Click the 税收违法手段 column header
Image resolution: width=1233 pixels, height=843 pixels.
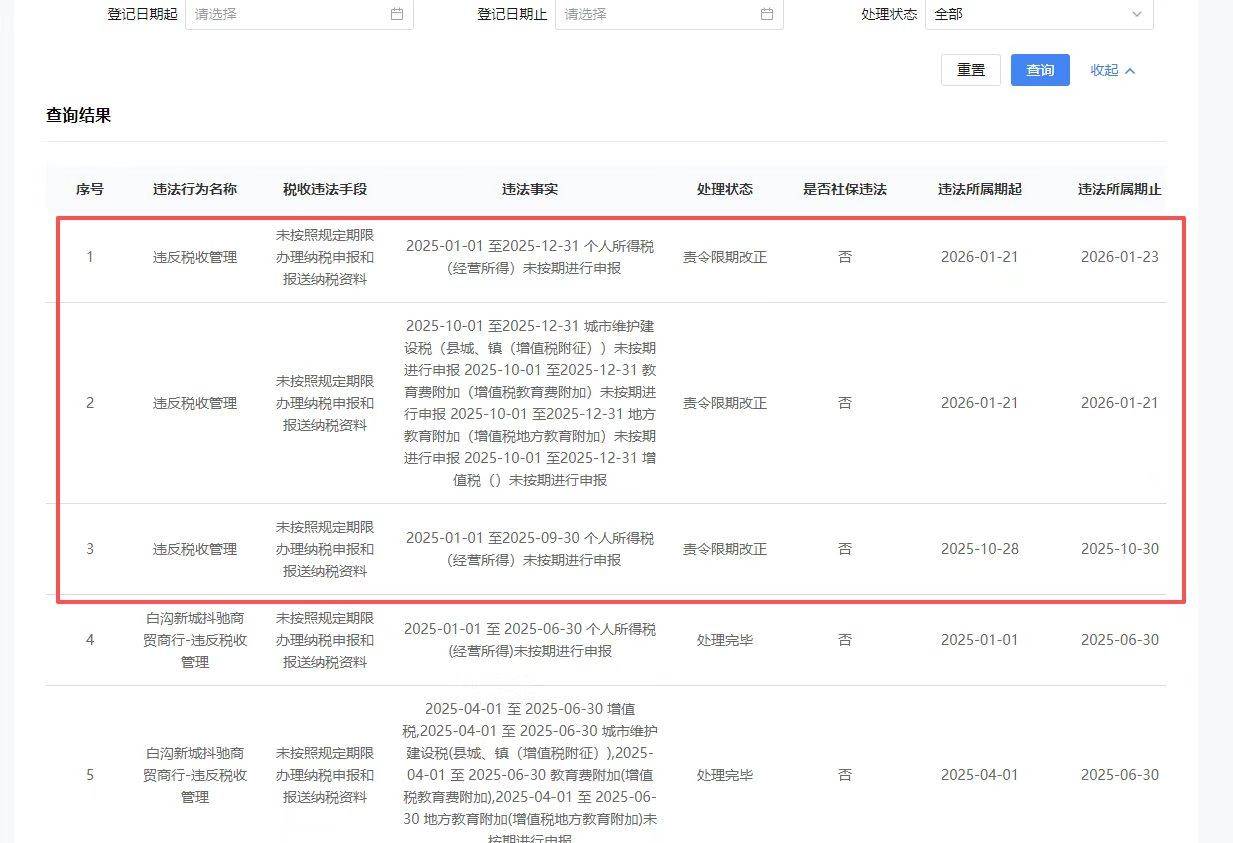(x=325, y=189)
